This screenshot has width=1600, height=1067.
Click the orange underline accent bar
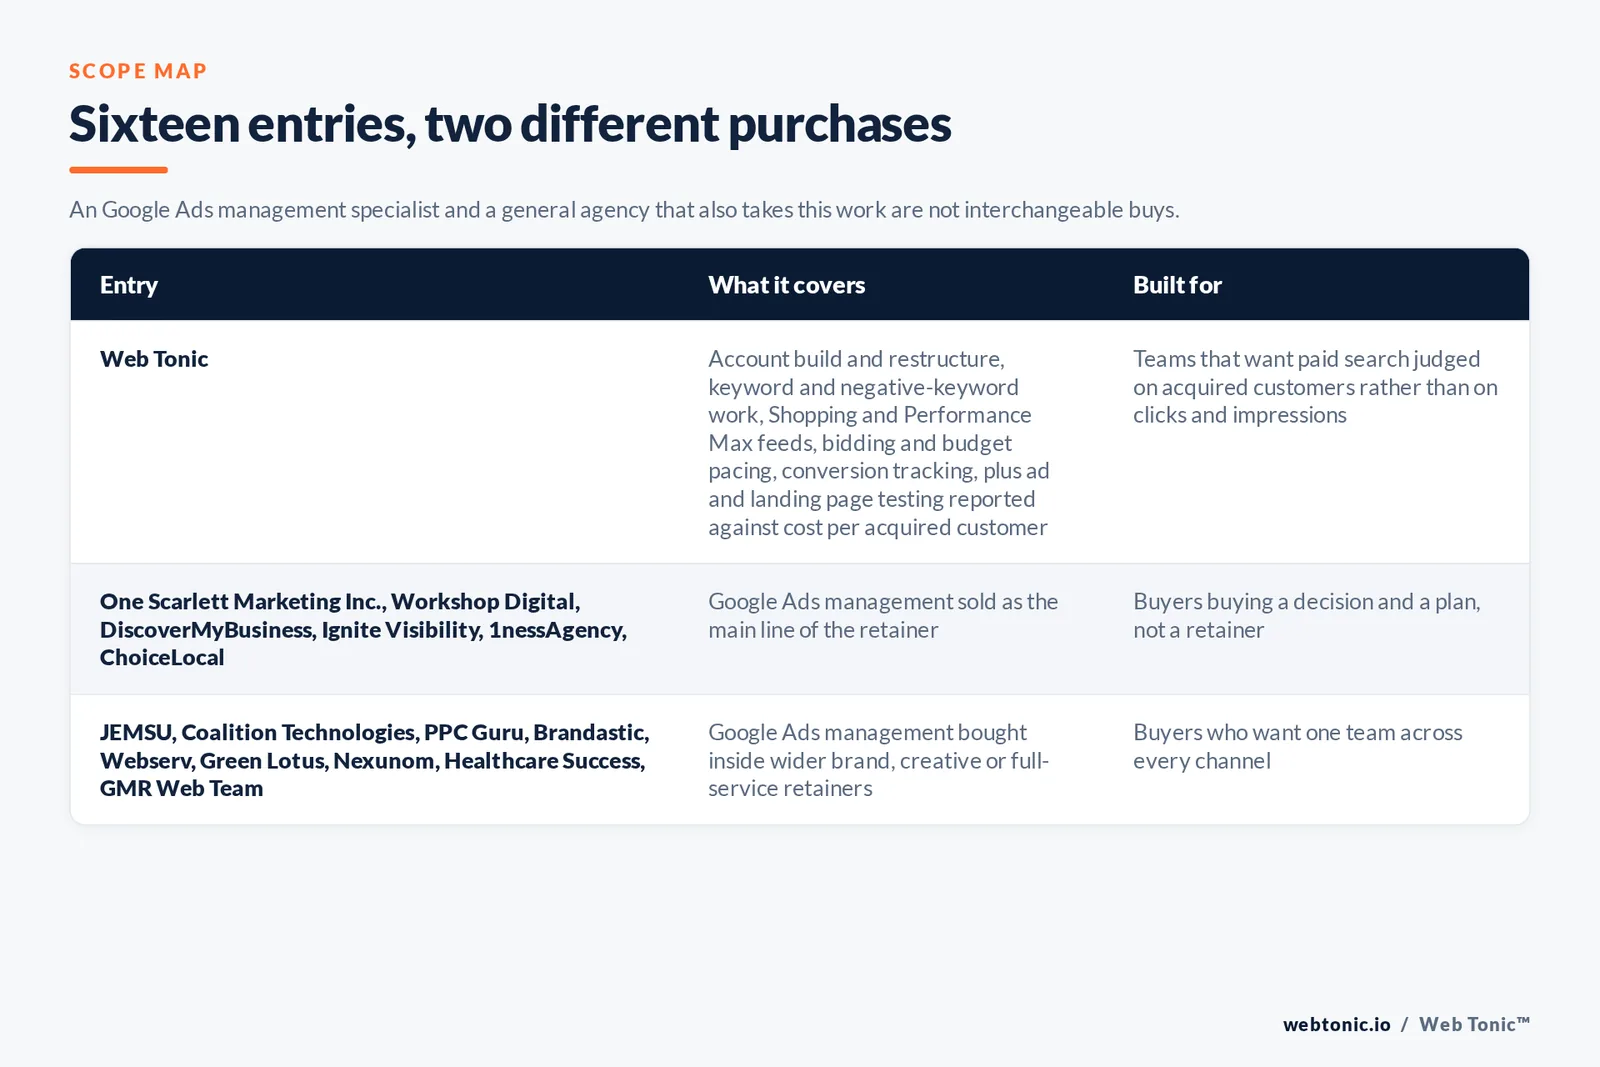click(x=118, y=170)
